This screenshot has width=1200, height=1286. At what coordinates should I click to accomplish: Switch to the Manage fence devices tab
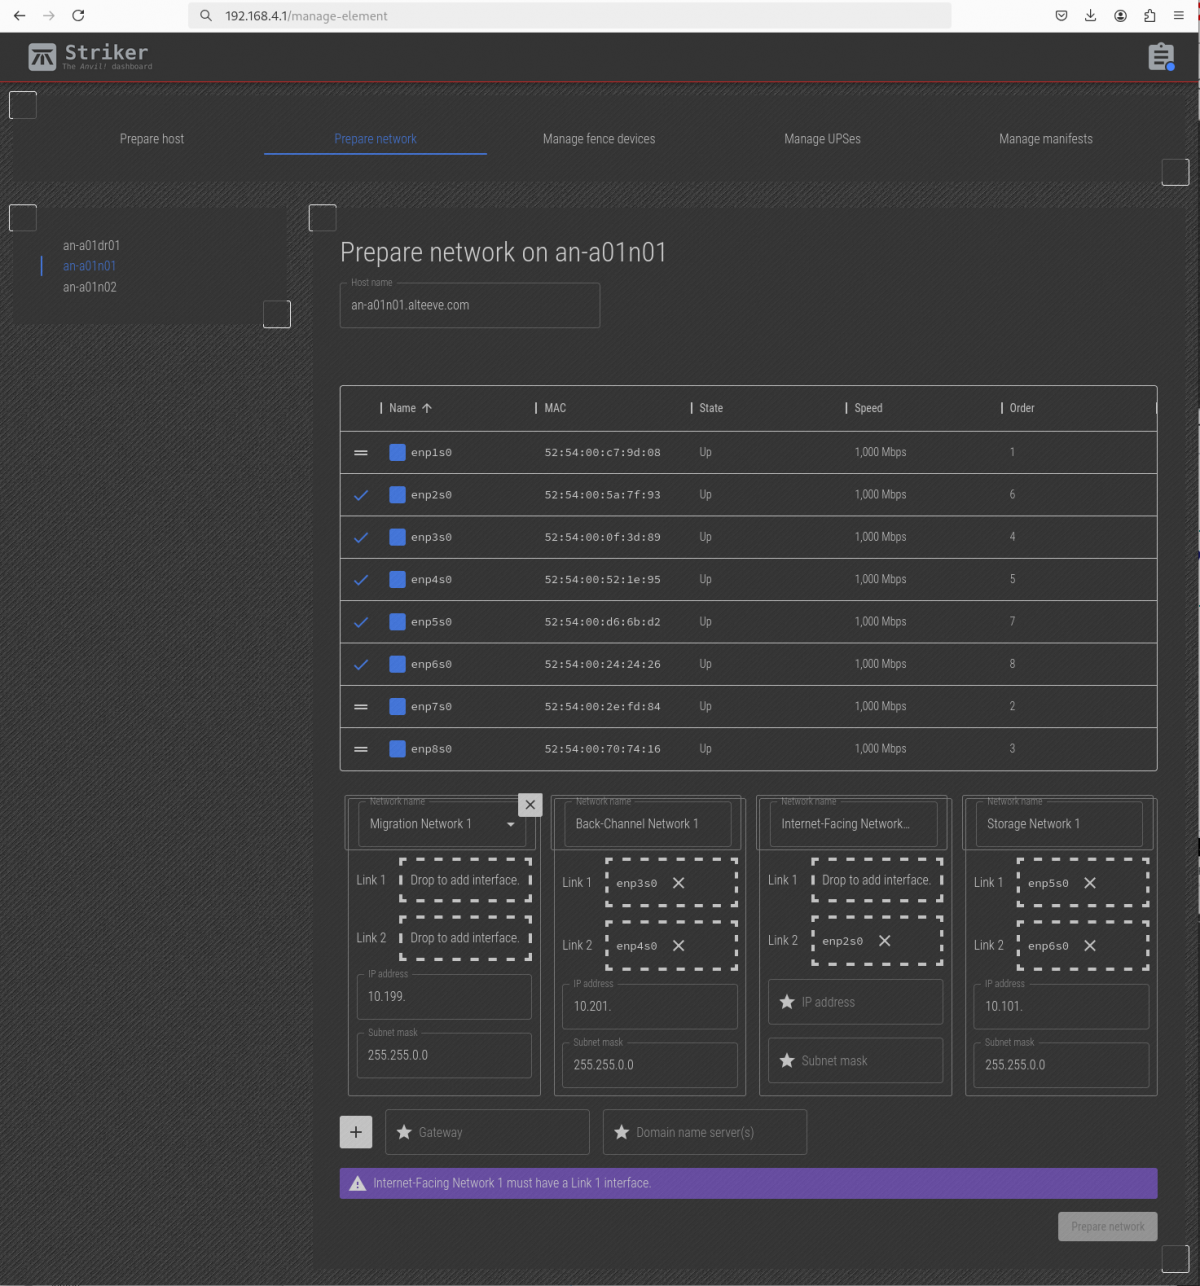coord(598,139)
